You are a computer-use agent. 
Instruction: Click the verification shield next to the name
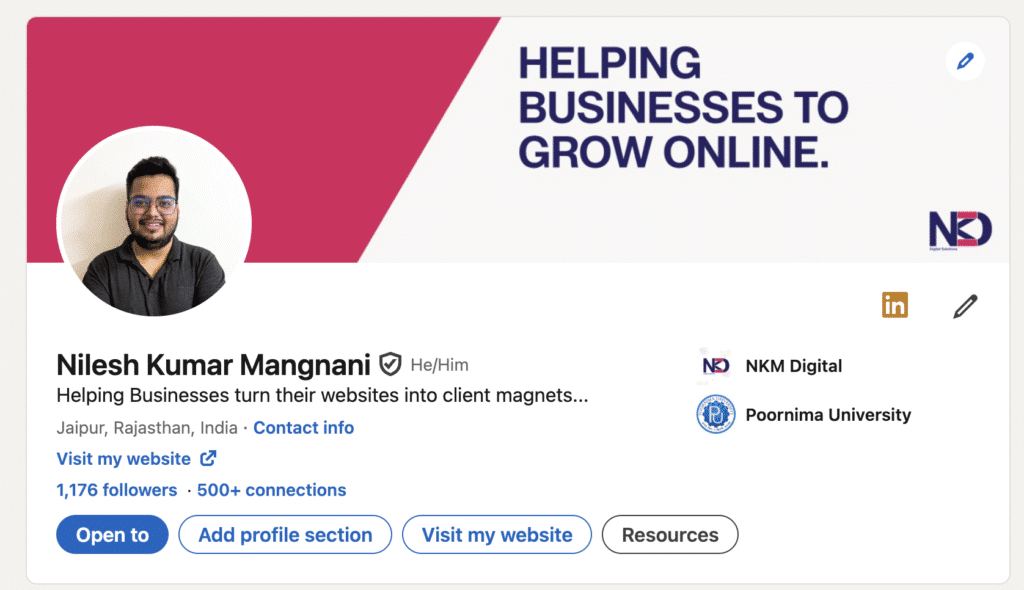coord(389,364)
